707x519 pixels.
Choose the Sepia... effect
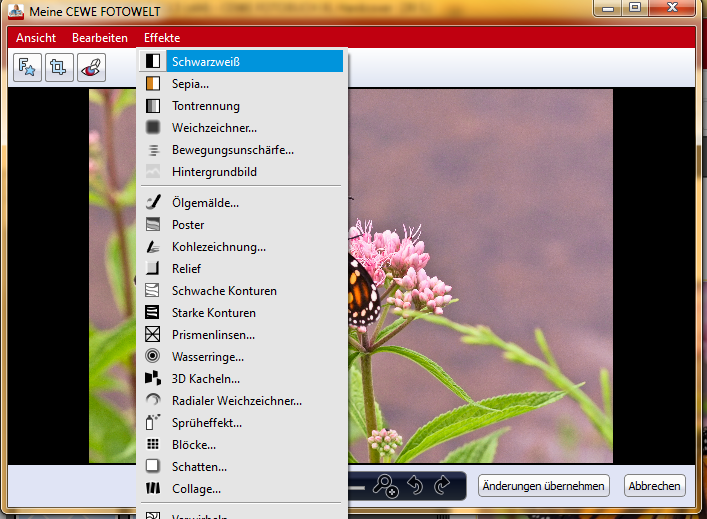click(x=241, y=83)
